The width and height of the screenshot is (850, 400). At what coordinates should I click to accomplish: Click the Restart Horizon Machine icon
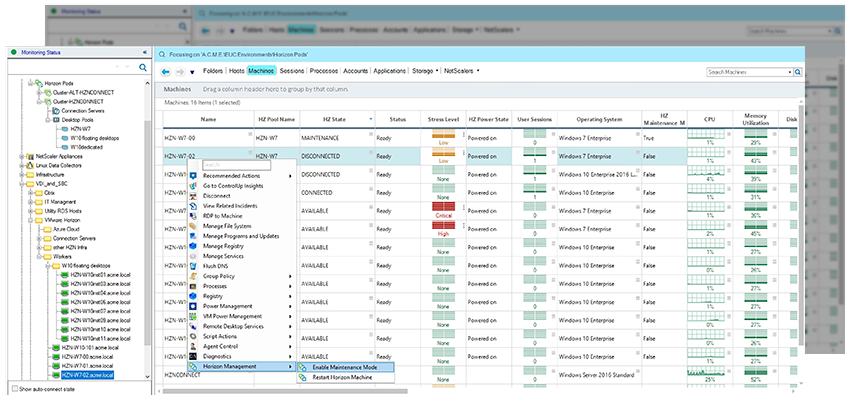coord(302,377)
